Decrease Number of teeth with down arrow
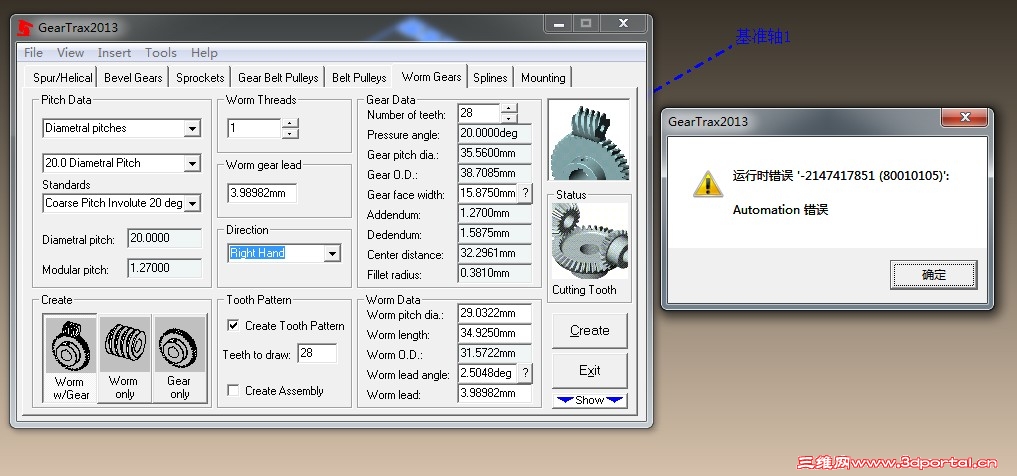Image resolution: width=1017 pixels, height=476 pixels. pos(509,118)
